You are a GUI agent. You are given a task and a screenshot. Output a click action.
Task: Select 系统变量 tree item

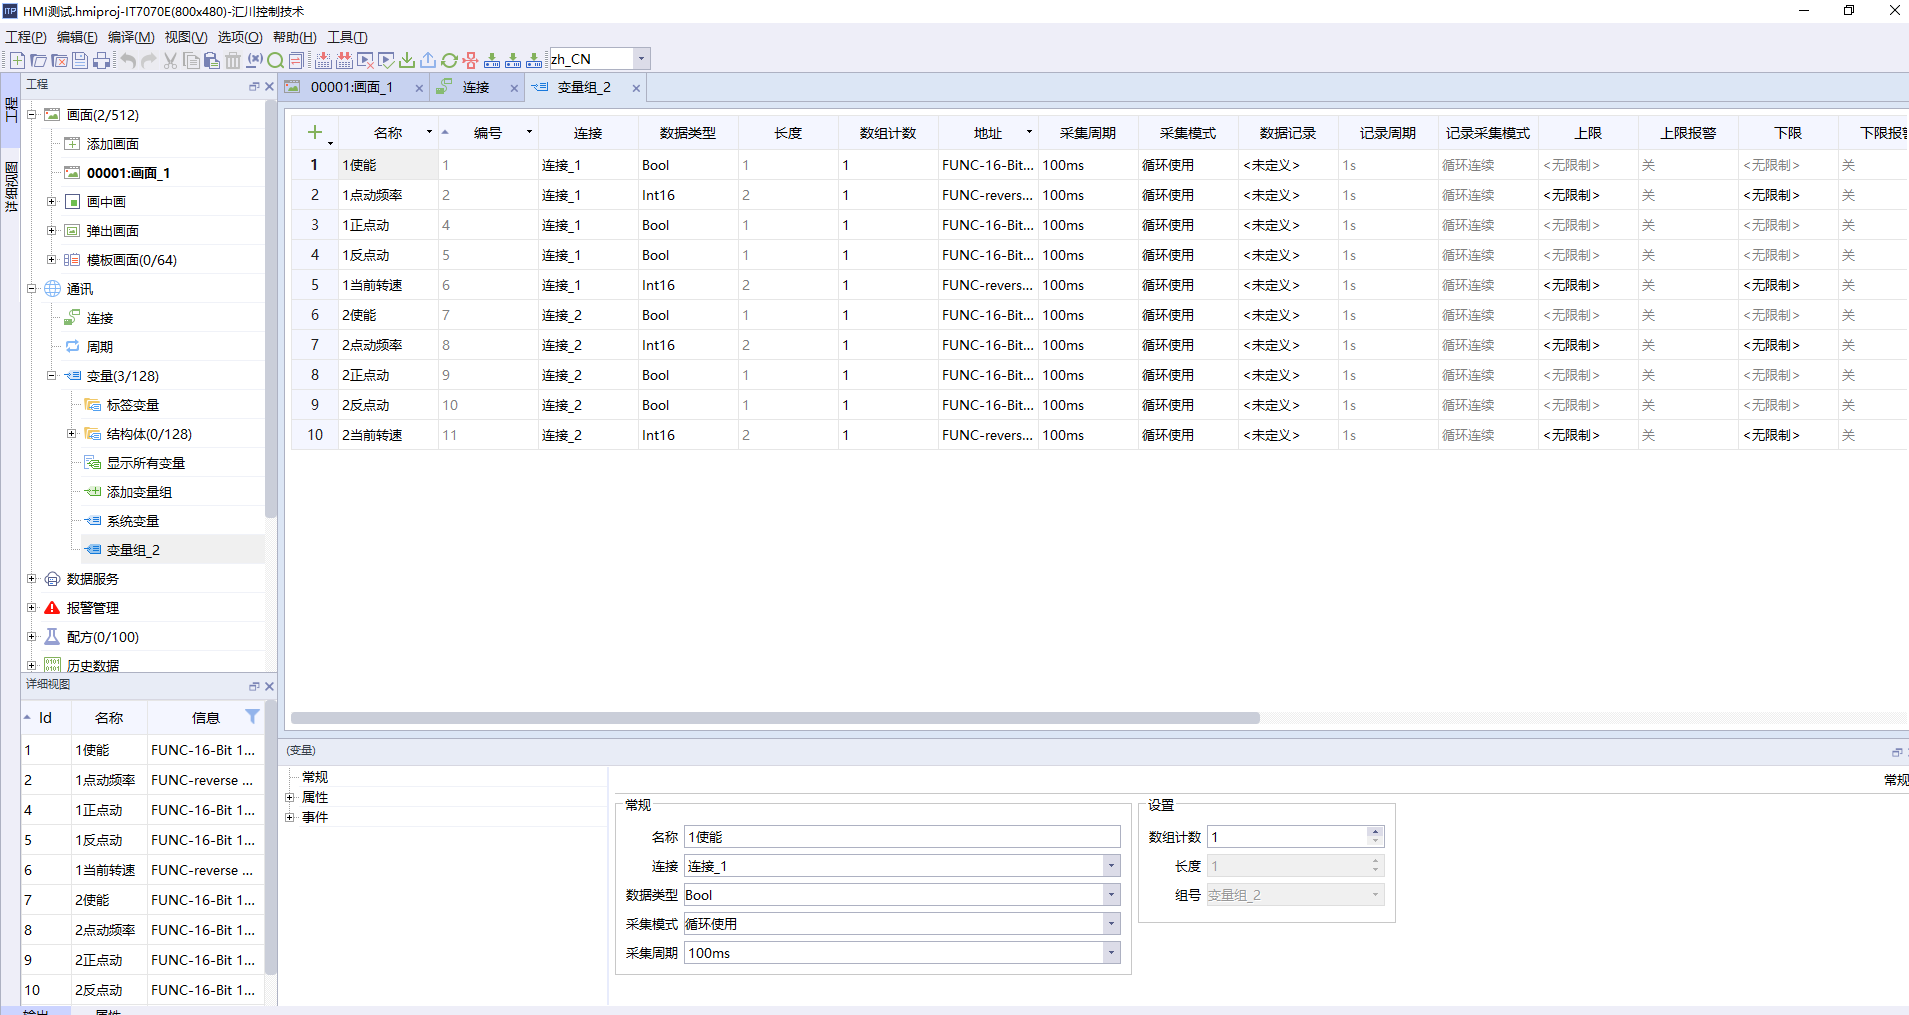(133, 521)
